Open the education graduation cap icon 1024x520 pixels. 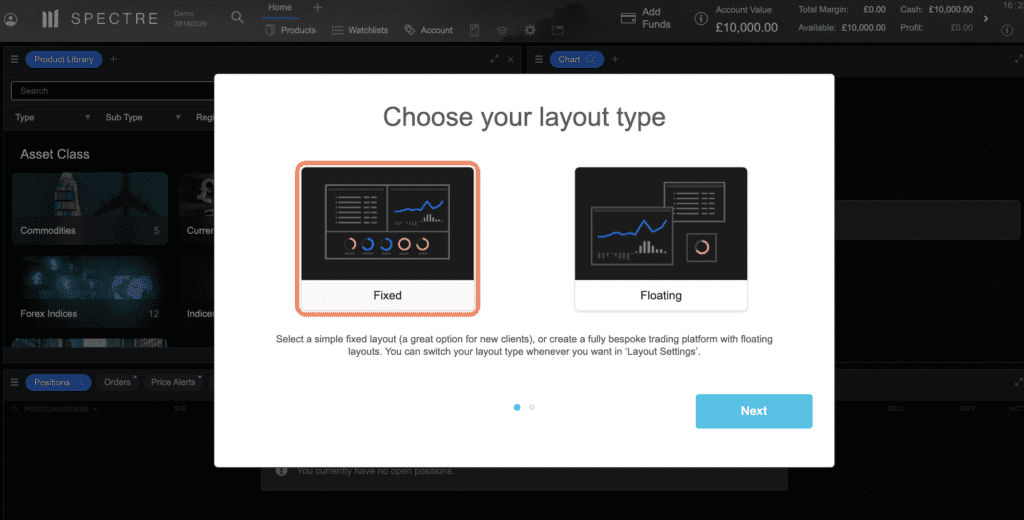click(x=502, y=30)
